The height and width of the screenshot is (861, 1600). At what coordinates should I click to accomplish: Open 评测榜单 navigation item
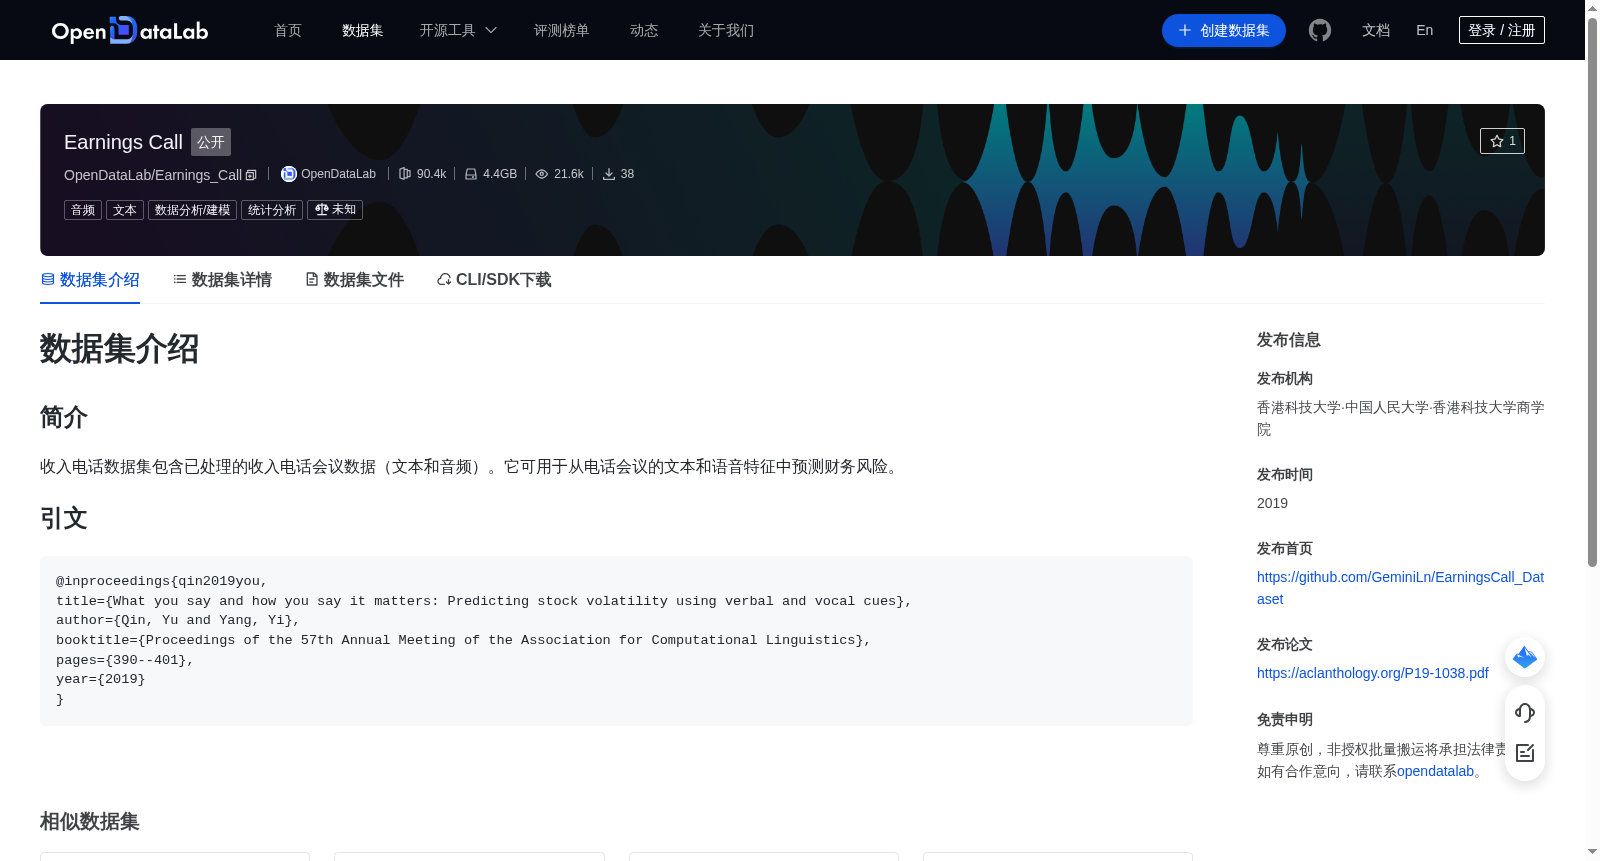click(561, 30)
